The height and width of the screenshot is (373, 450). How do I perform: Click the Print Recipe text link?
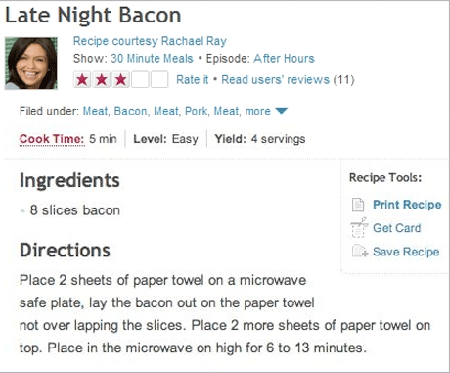(407, 205)
